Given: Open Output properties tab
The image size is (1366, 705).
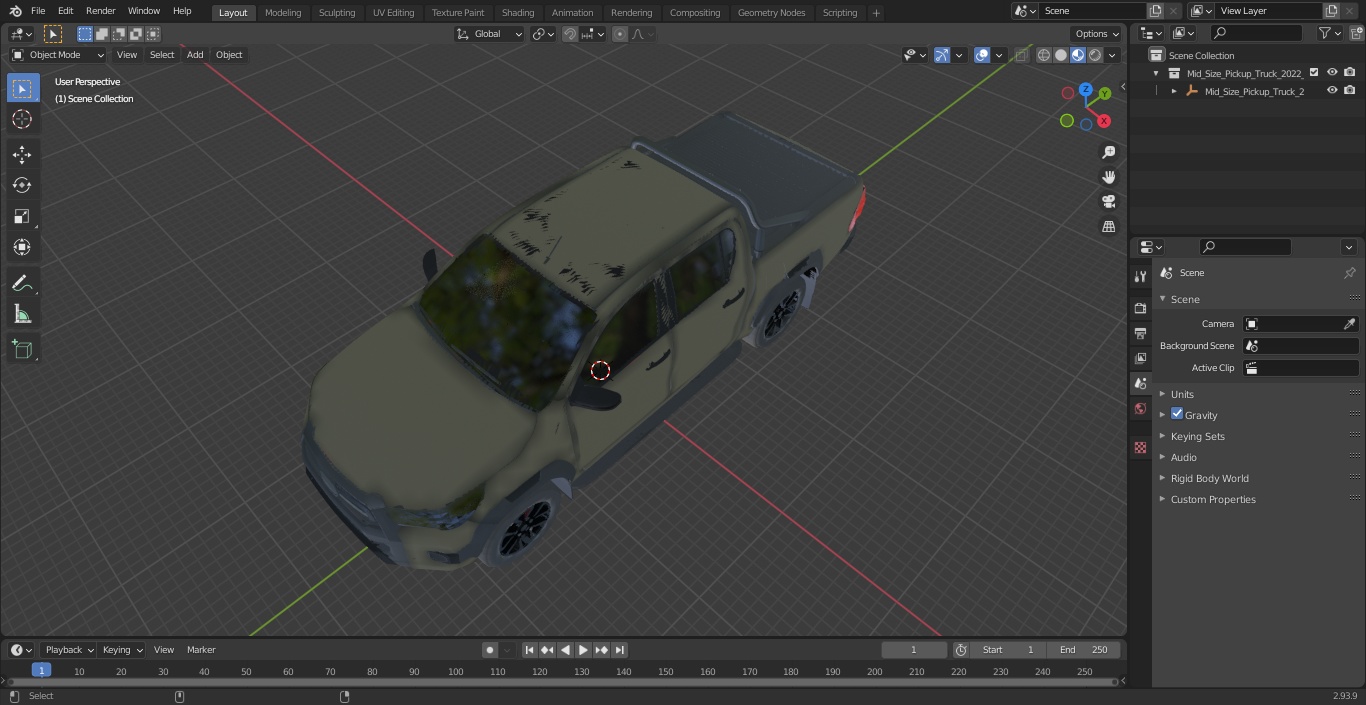Looking at the screenshot, I should point(1140,333).
